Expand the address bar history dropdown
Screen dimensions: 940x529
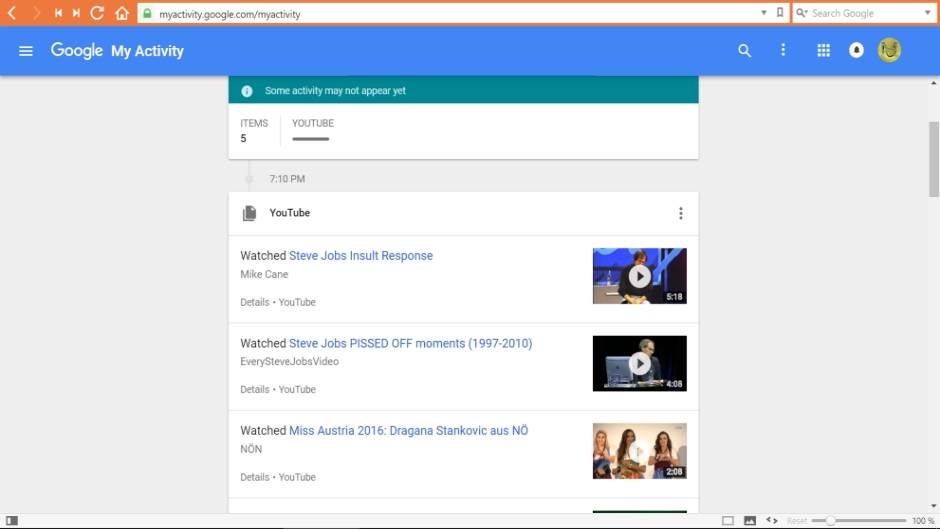[x=765, y=13]
